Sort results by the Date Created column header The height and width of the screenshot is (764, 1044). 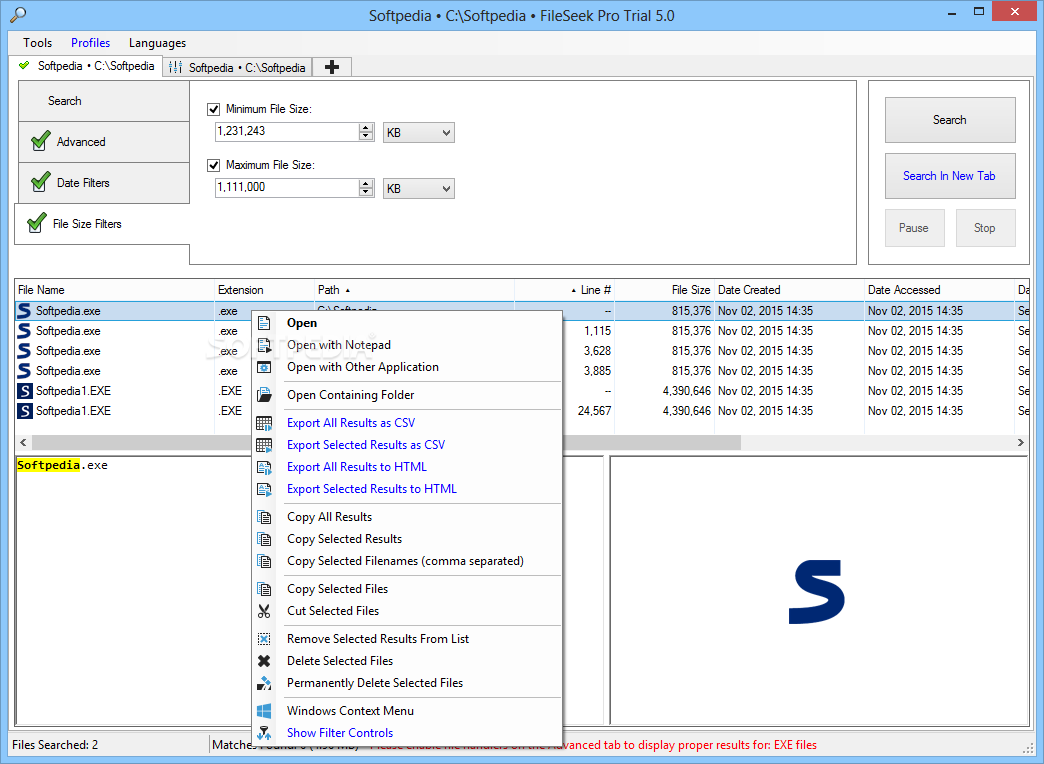[x=789, y=290]
